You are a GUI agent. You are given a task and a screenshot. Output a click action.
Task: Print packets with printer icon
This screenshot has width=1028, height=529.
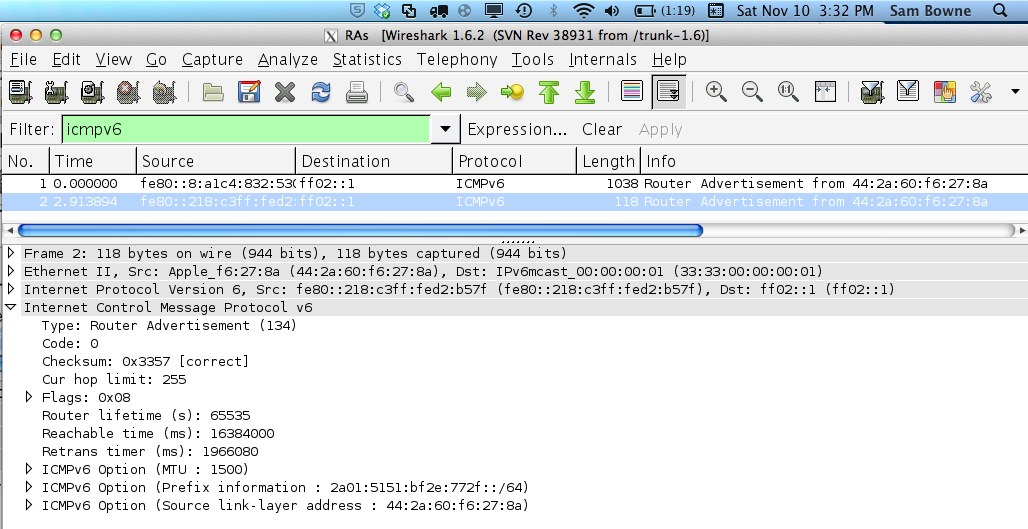[x=357, y=92]
